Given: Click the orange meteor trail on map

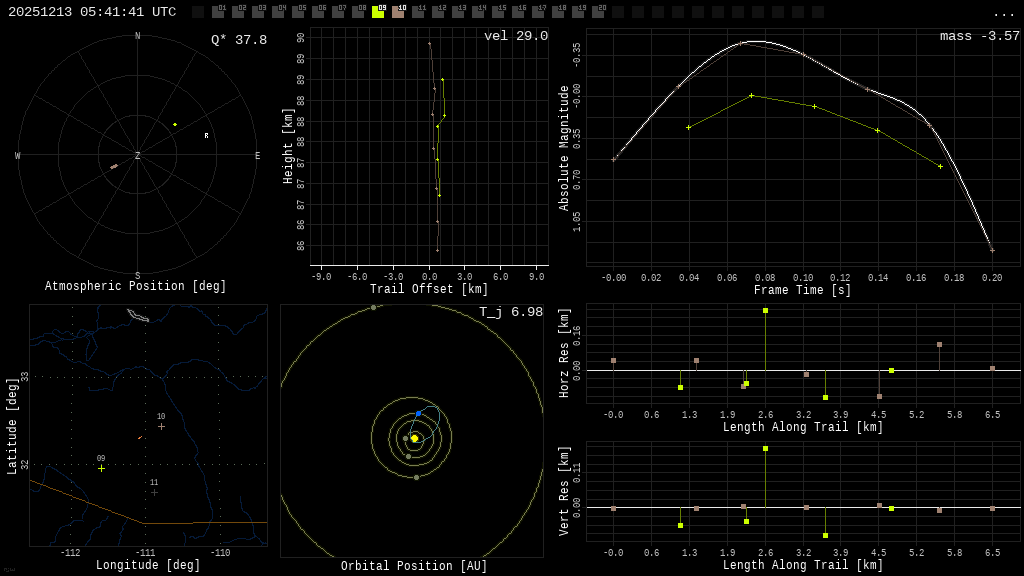Looking at the screenshot, I should (x=140, y=437).
